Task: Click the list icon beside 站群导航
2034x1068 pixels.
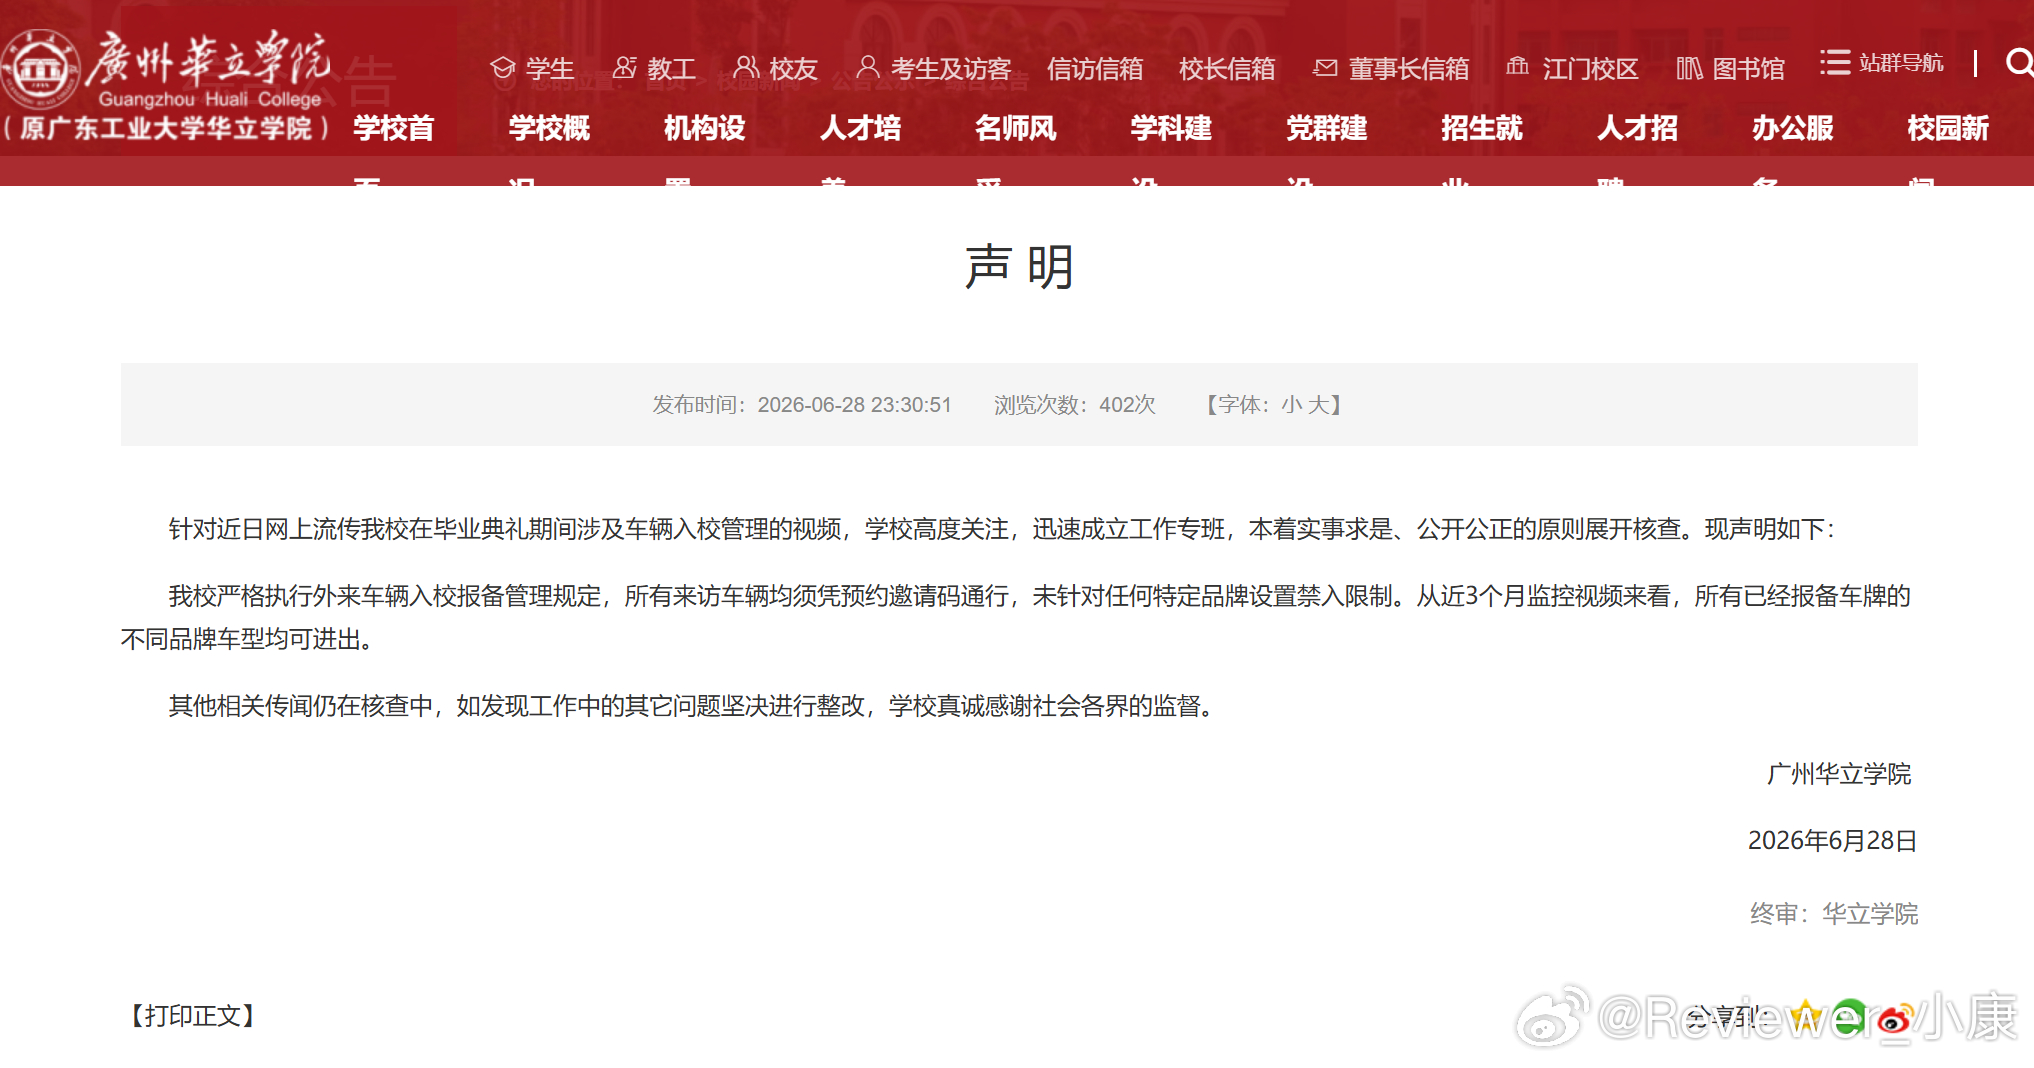Action: click(x=1835, y=63)
